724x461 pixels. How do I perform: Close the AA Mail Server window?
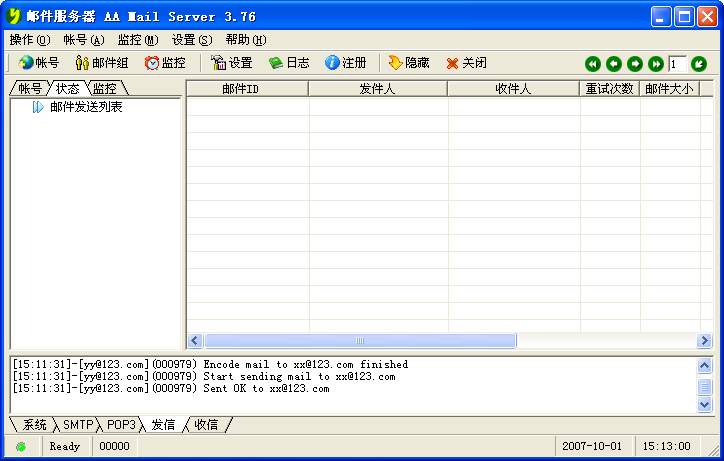(x=707, y=17)
